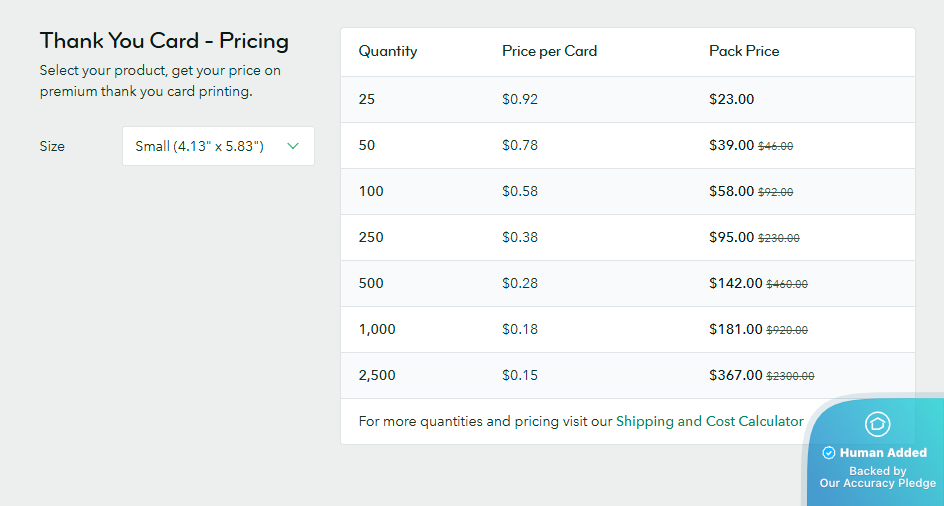Viewport: 944px width, 506px height.
Task: Click the Quantity column header
Action: pyautogui.click(x=388, y=51)
